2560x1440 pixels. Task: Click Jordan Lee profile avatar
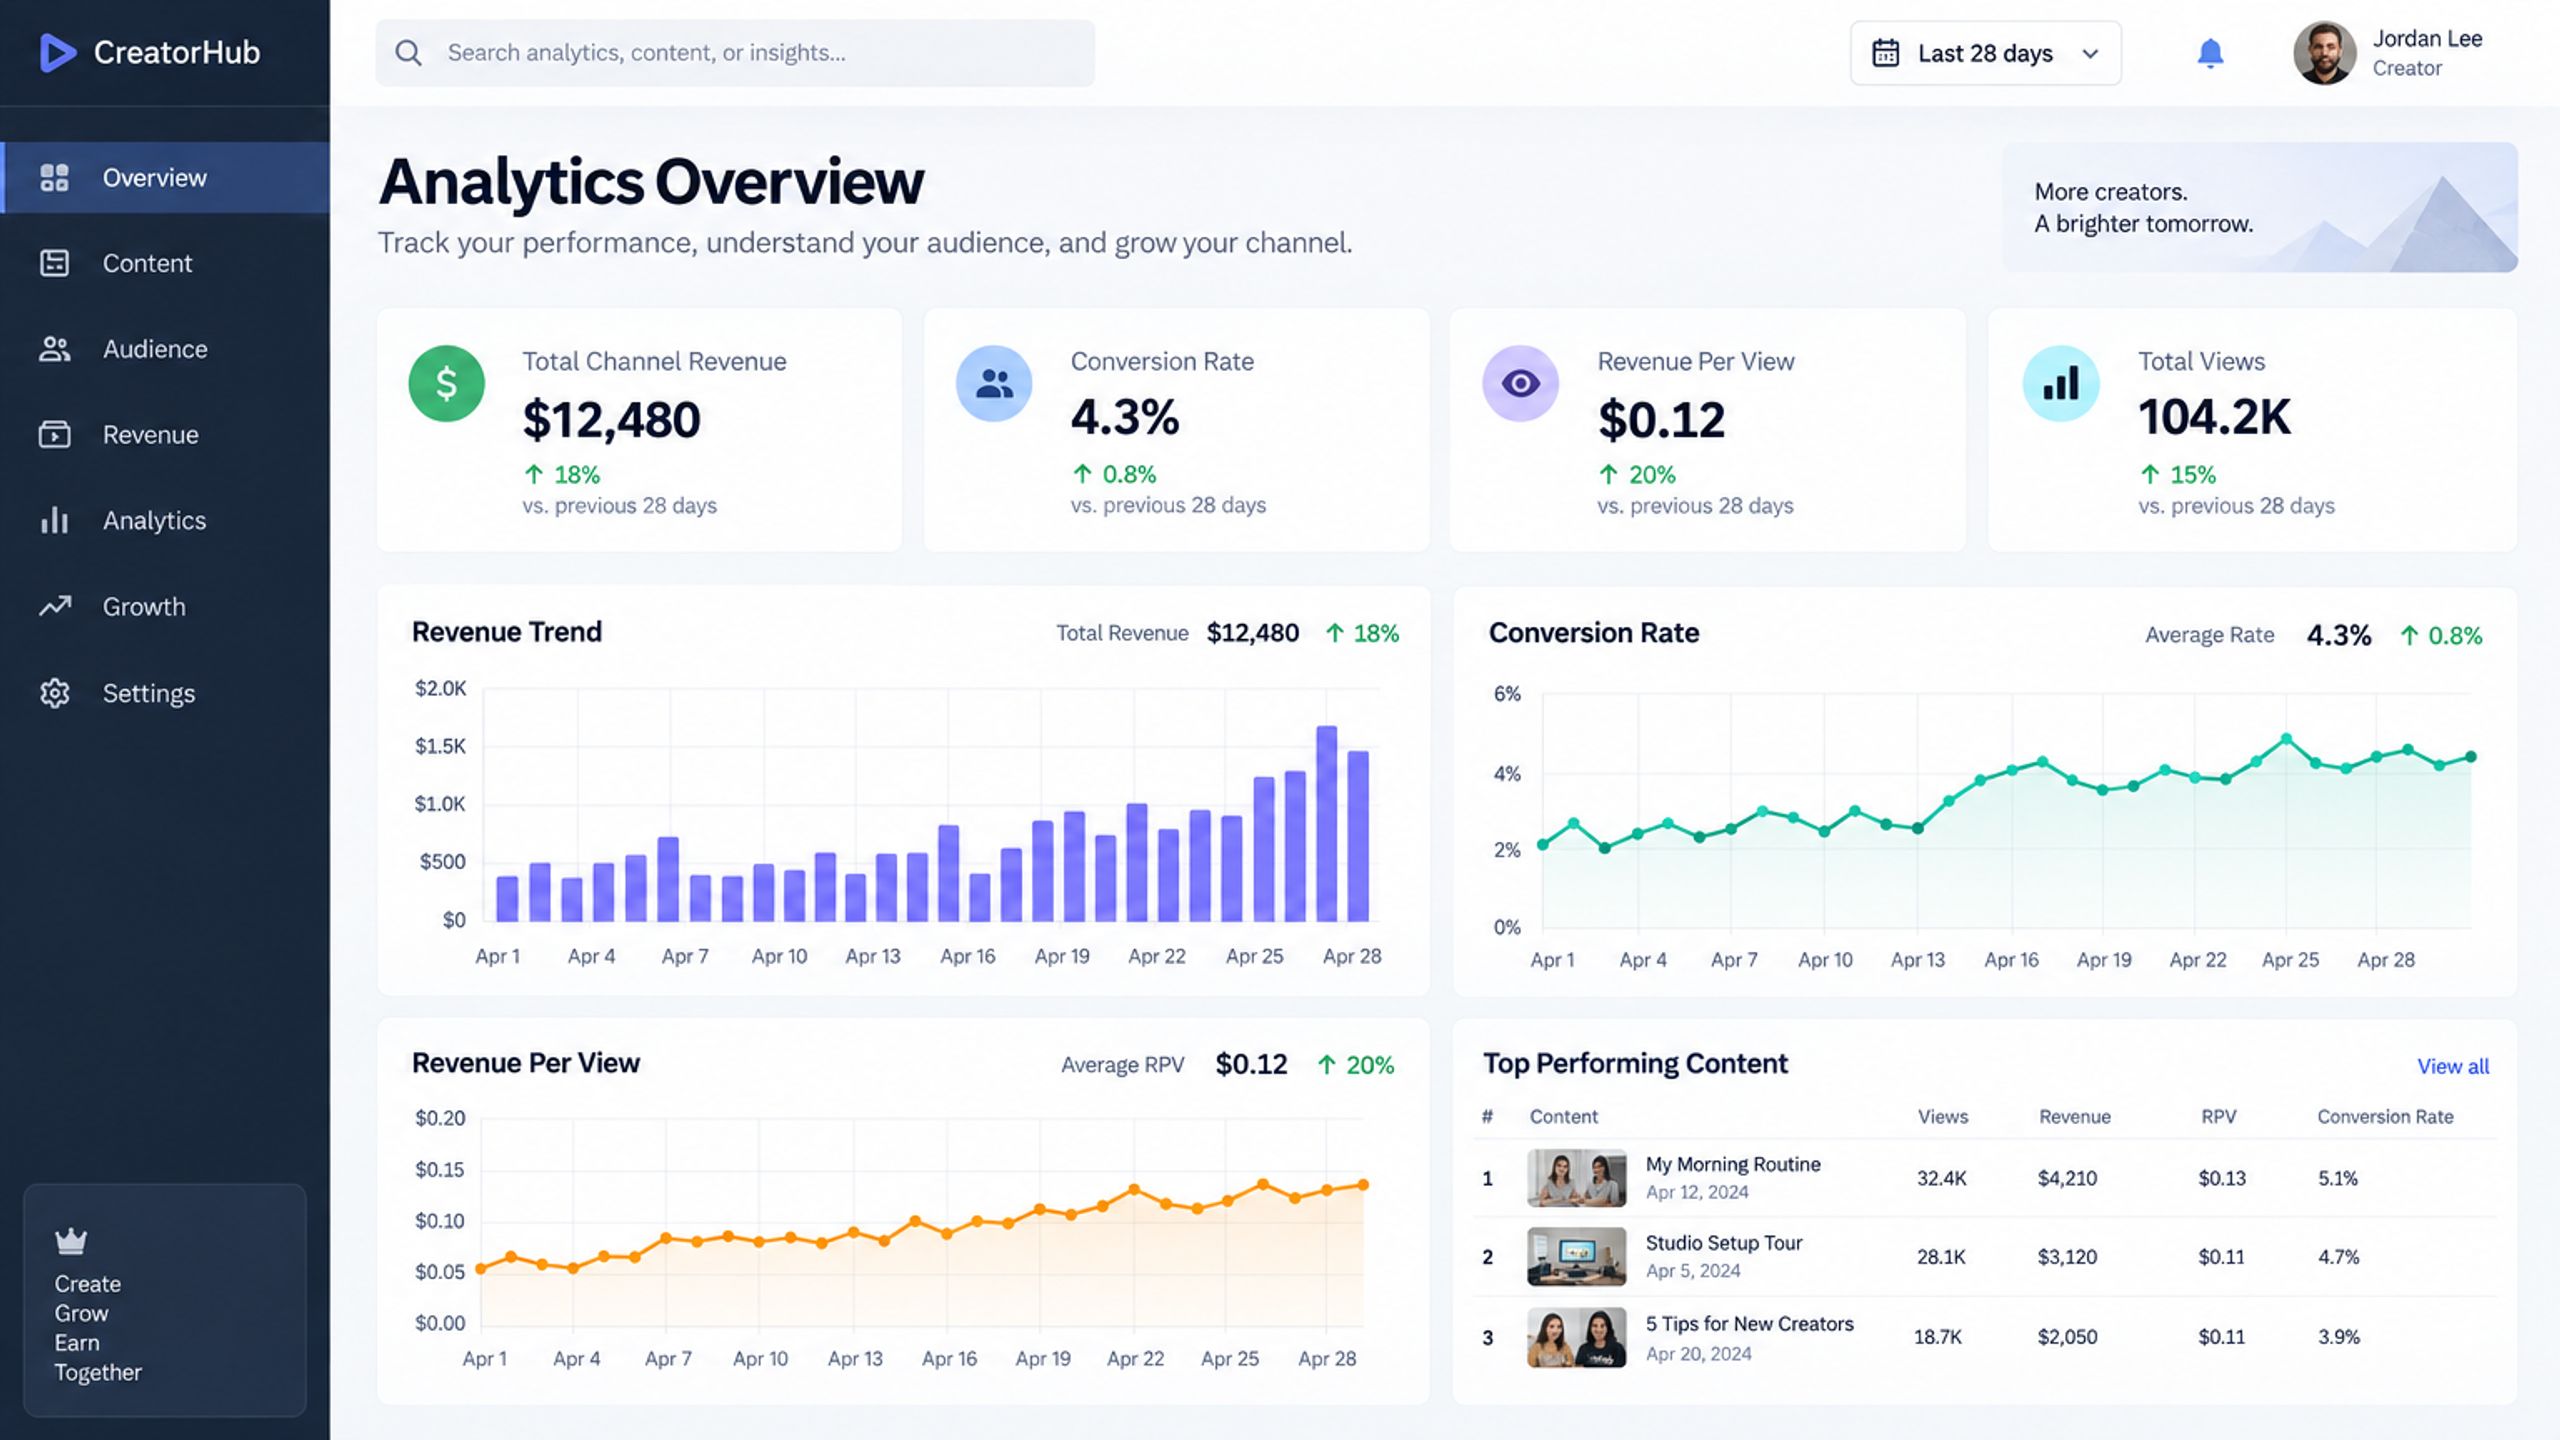(2325, 53)
